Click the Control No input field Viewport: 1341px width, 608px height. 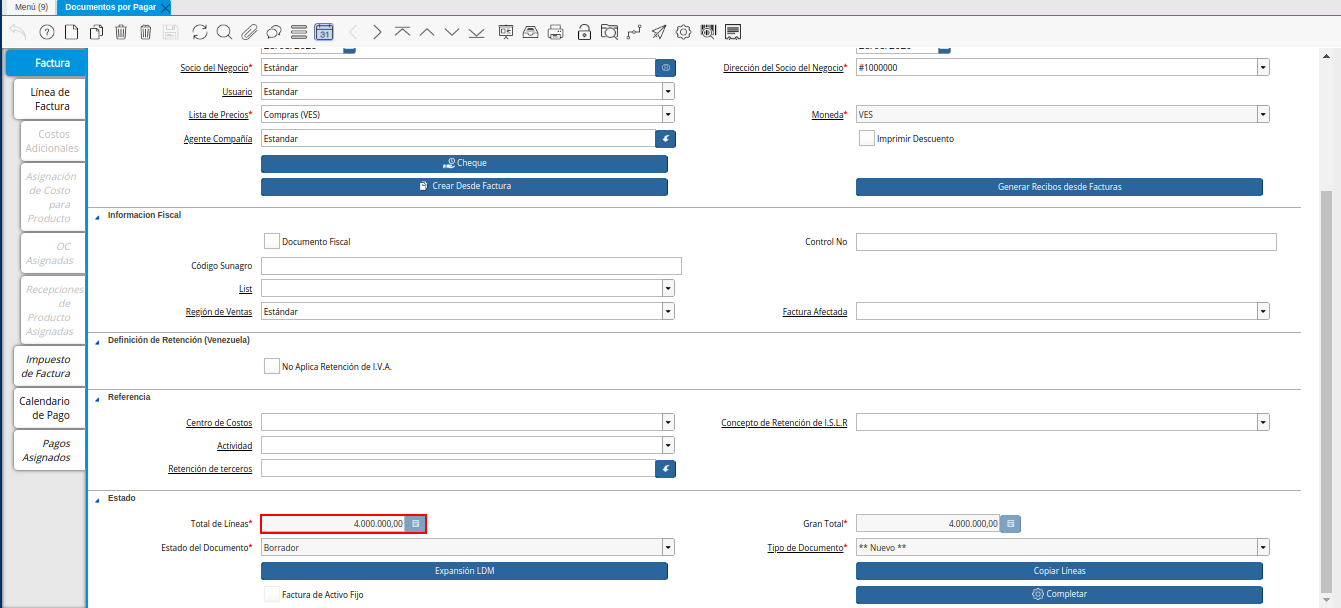coord(1066,242)
